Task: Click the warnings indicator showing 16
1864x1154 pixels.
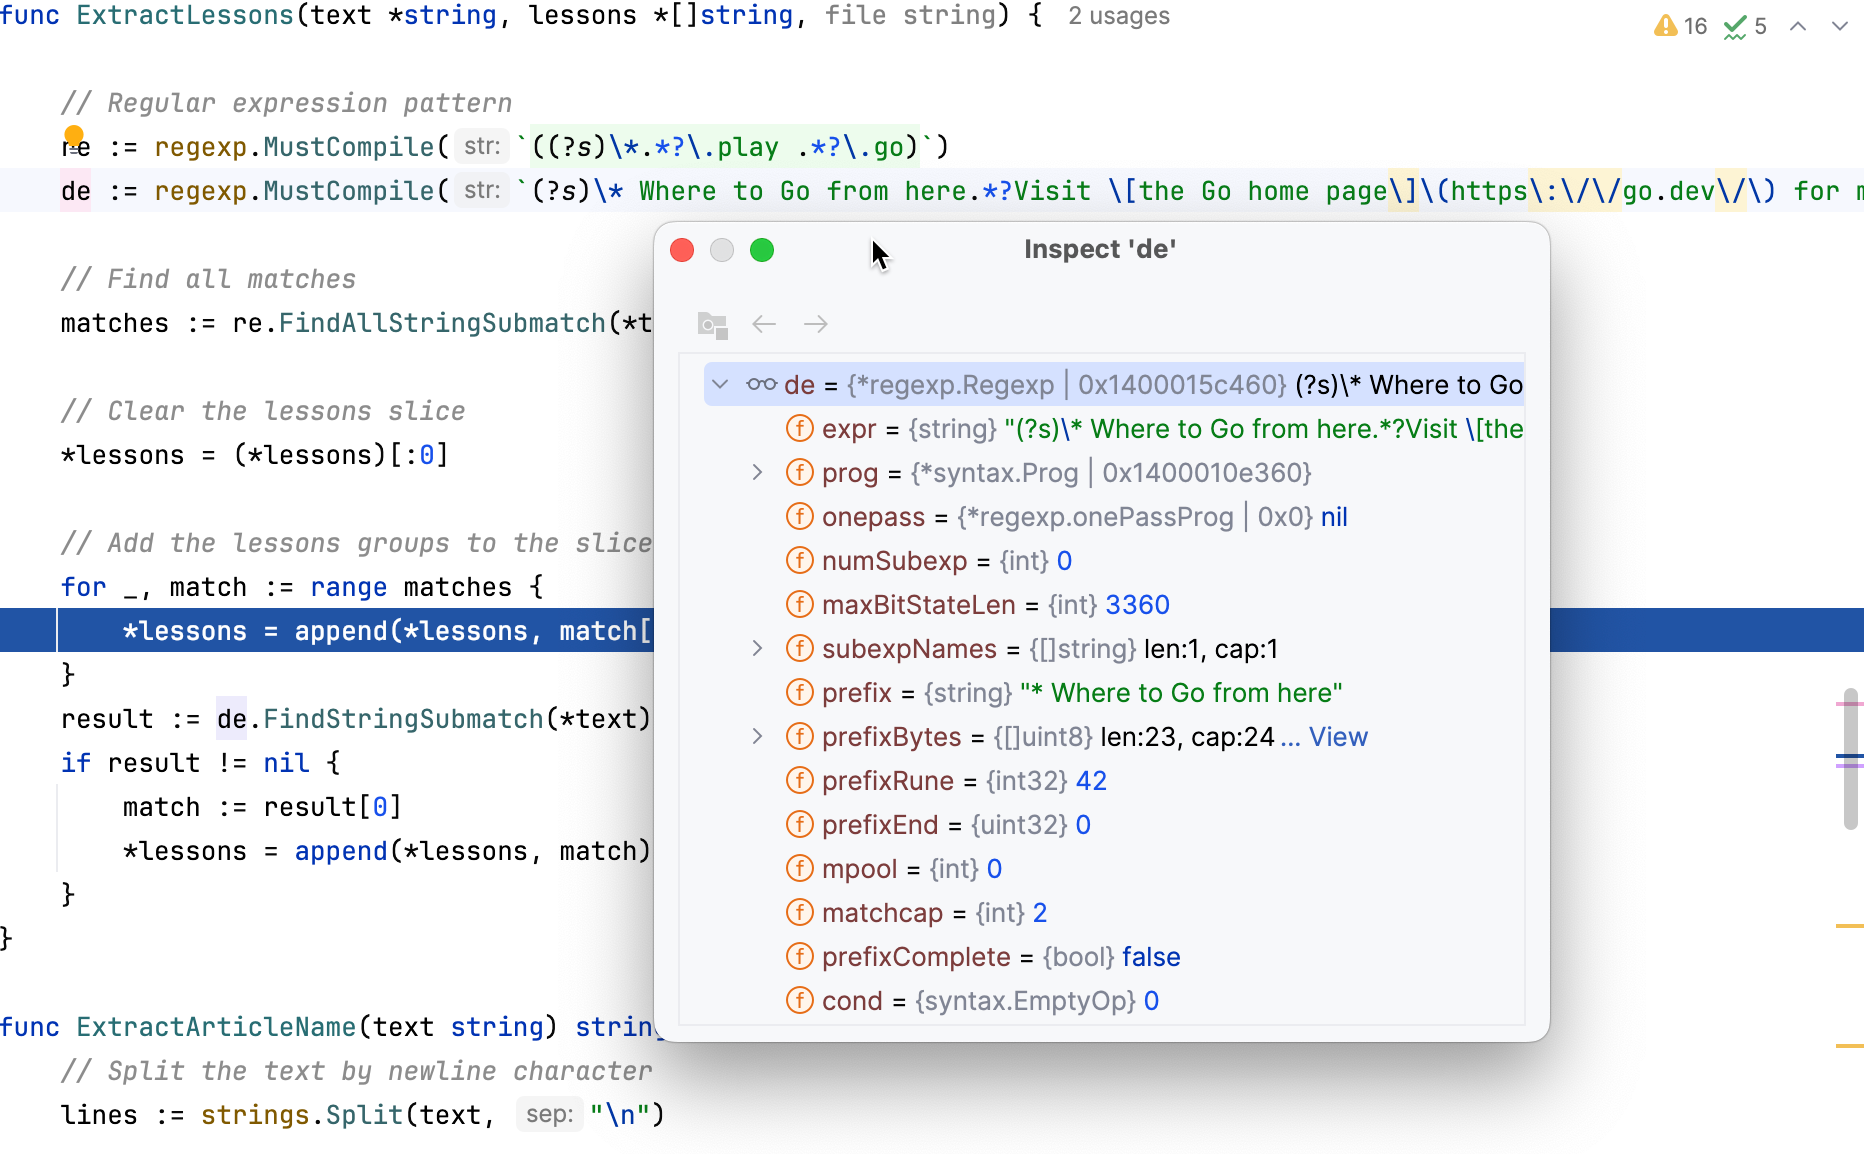Action: [1680, 26]
